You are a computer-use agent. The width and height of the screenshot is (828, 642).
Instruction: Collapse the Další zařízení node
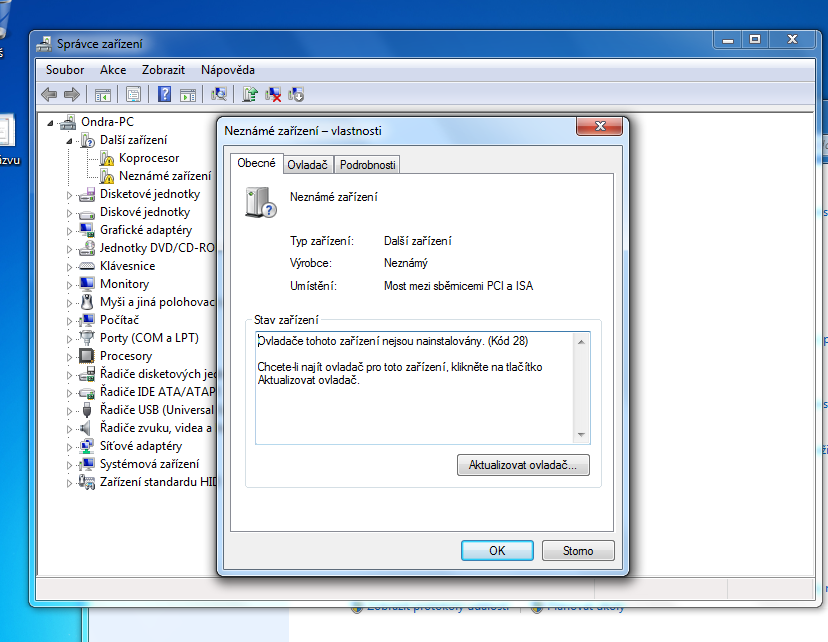click(69, 141)
